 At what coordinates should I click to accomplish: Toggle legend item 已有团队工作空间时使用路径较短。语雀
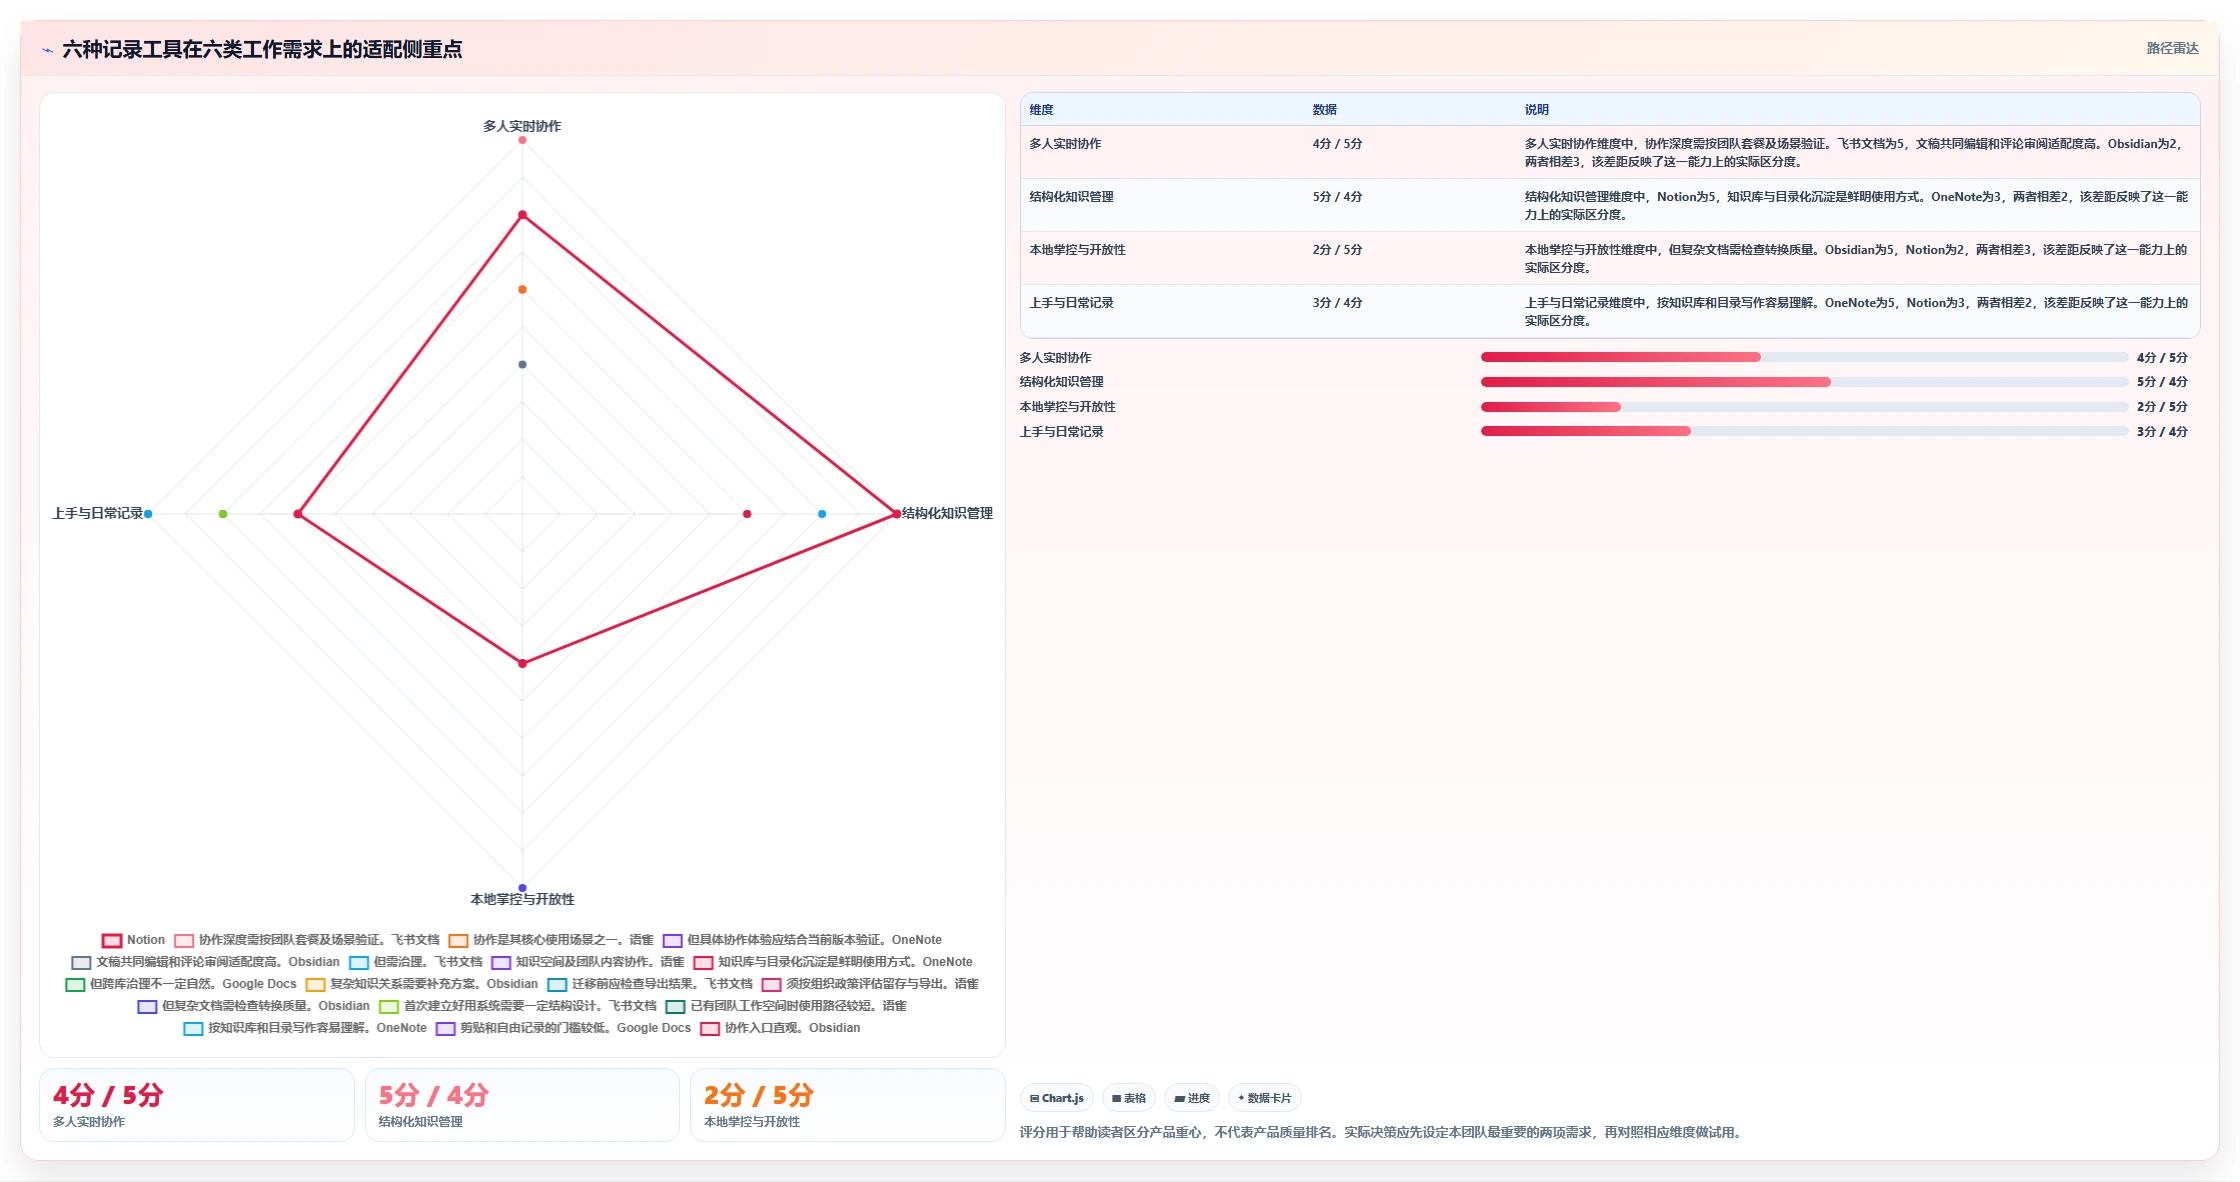pyautogui.click(x=786, y=1006)
